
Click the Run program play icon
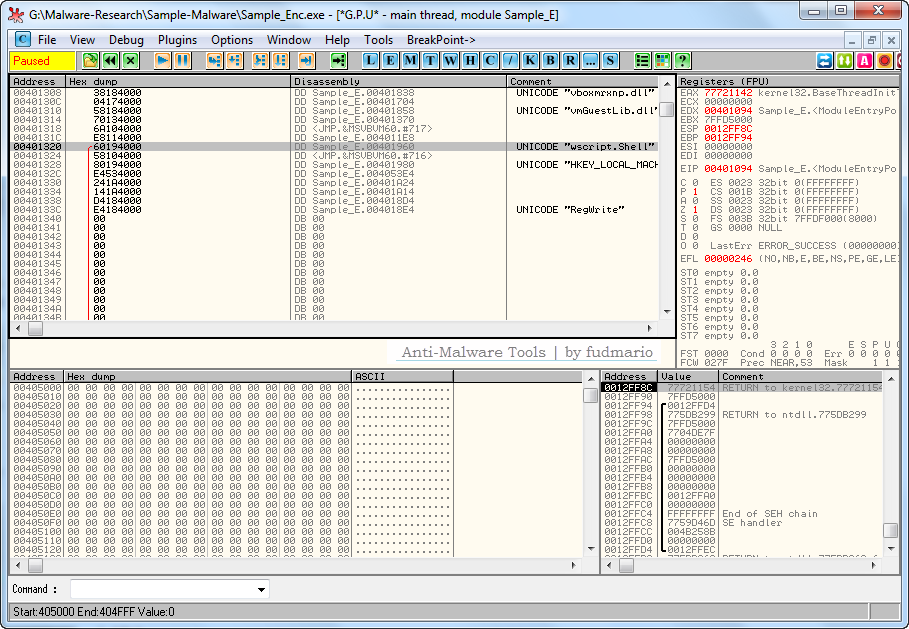(x=162, y=61)
